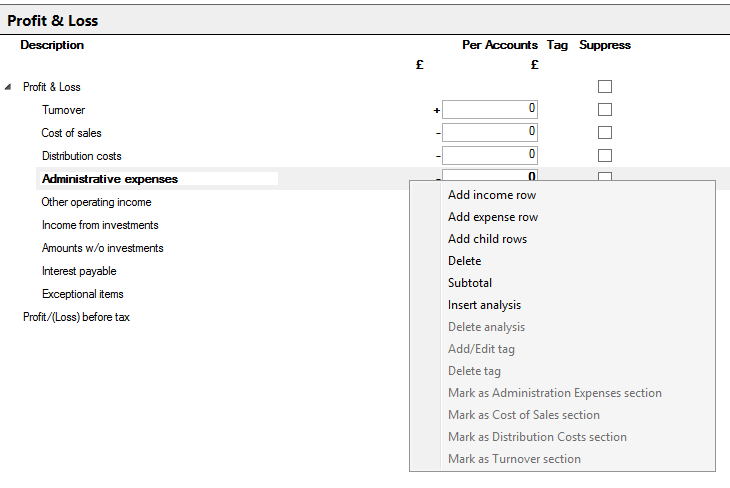Screen dimensions: 730x488
Task: Tick the Suppress checkbox for Administrative expenses
Action: 605,176
